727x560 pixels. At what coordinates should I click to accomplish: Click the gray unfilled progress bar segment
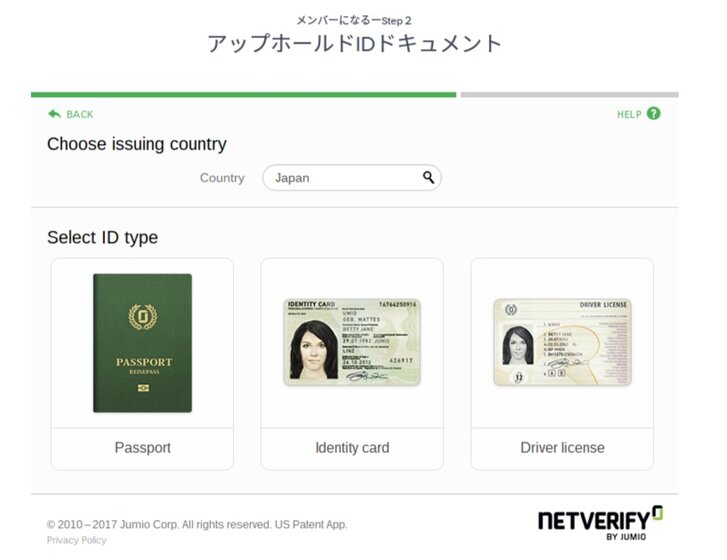(569, 95)
